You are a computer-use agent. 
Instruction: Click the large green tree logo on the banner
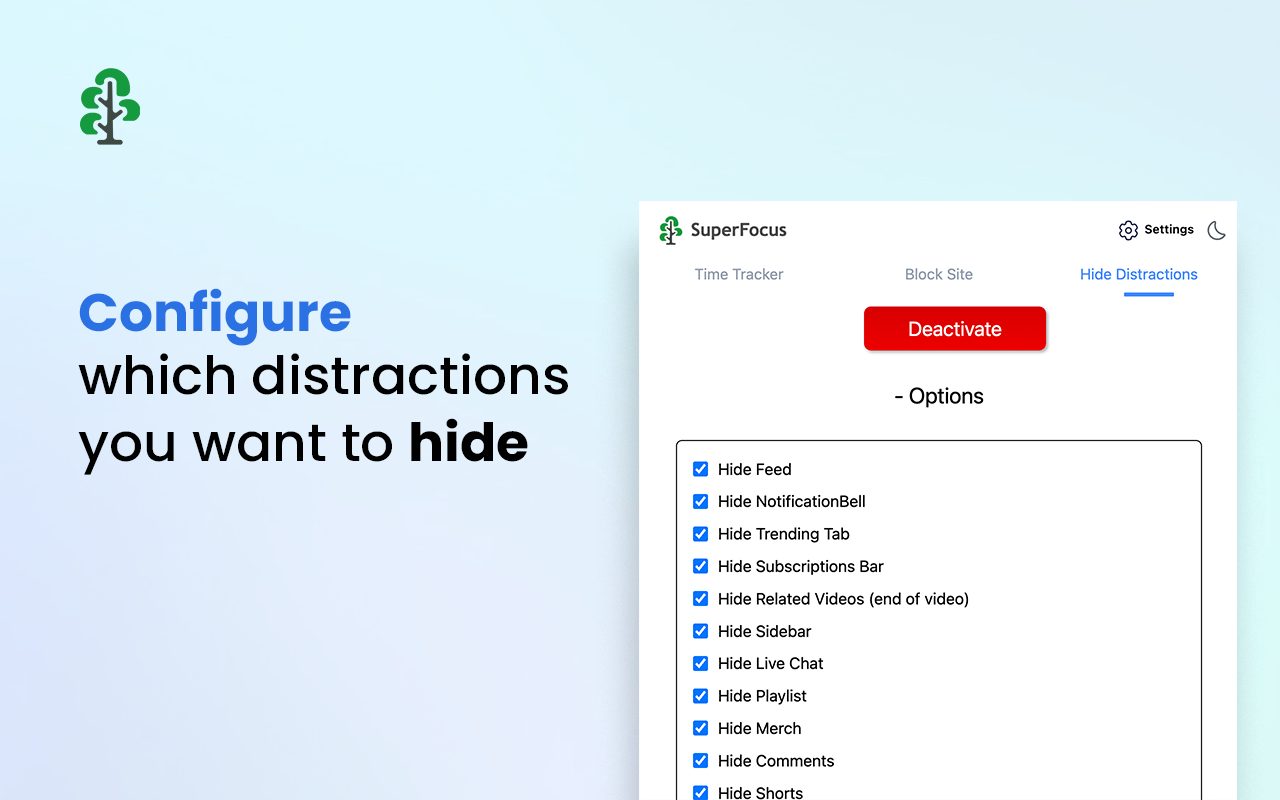(x=110, y=107)
